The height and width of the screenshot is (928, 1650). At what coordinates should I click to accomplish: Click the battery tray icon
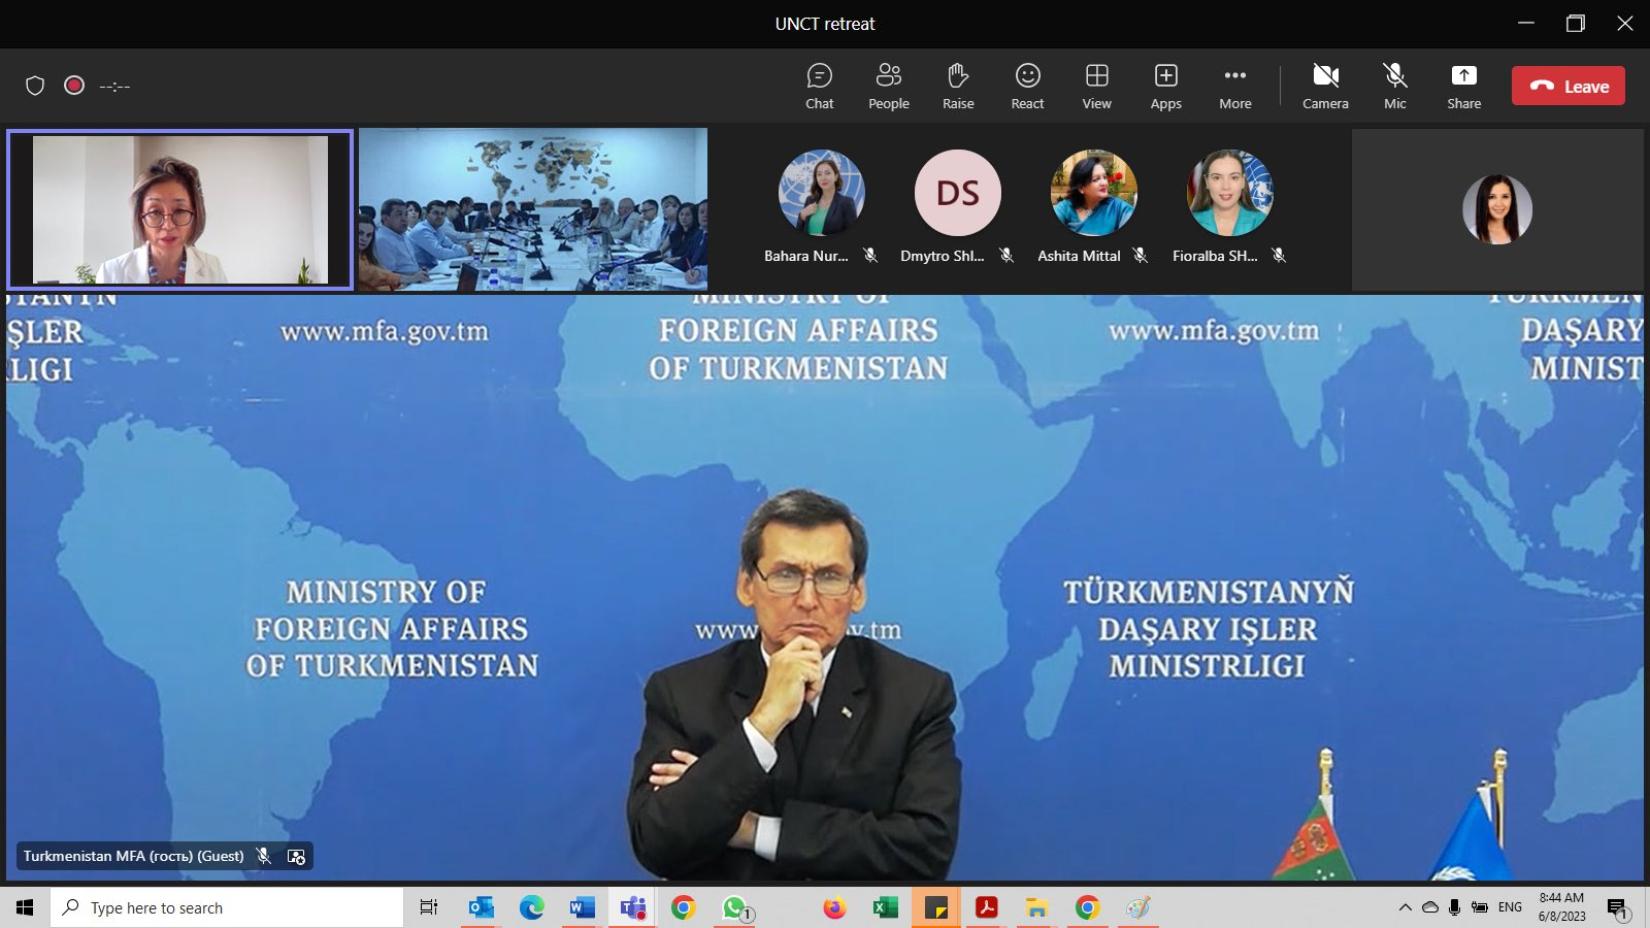(1480, 907)
